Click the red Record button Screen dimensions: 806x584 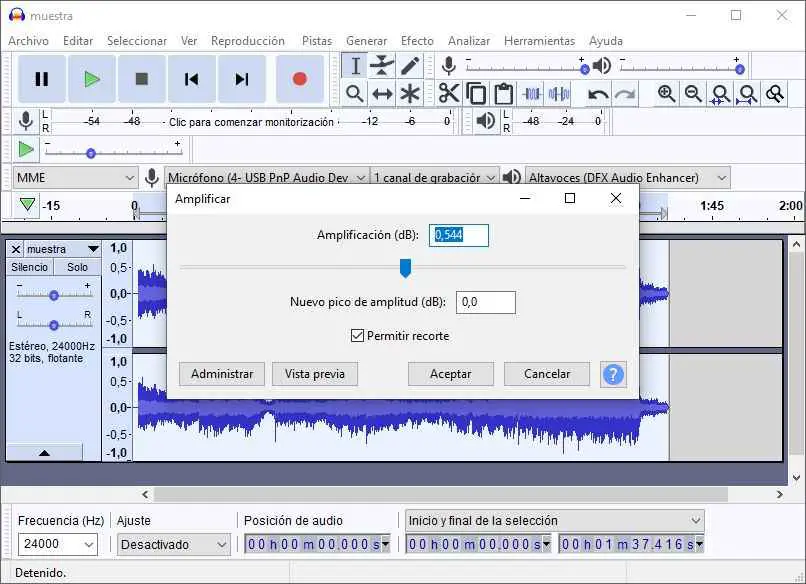click(x=299, y=79)
